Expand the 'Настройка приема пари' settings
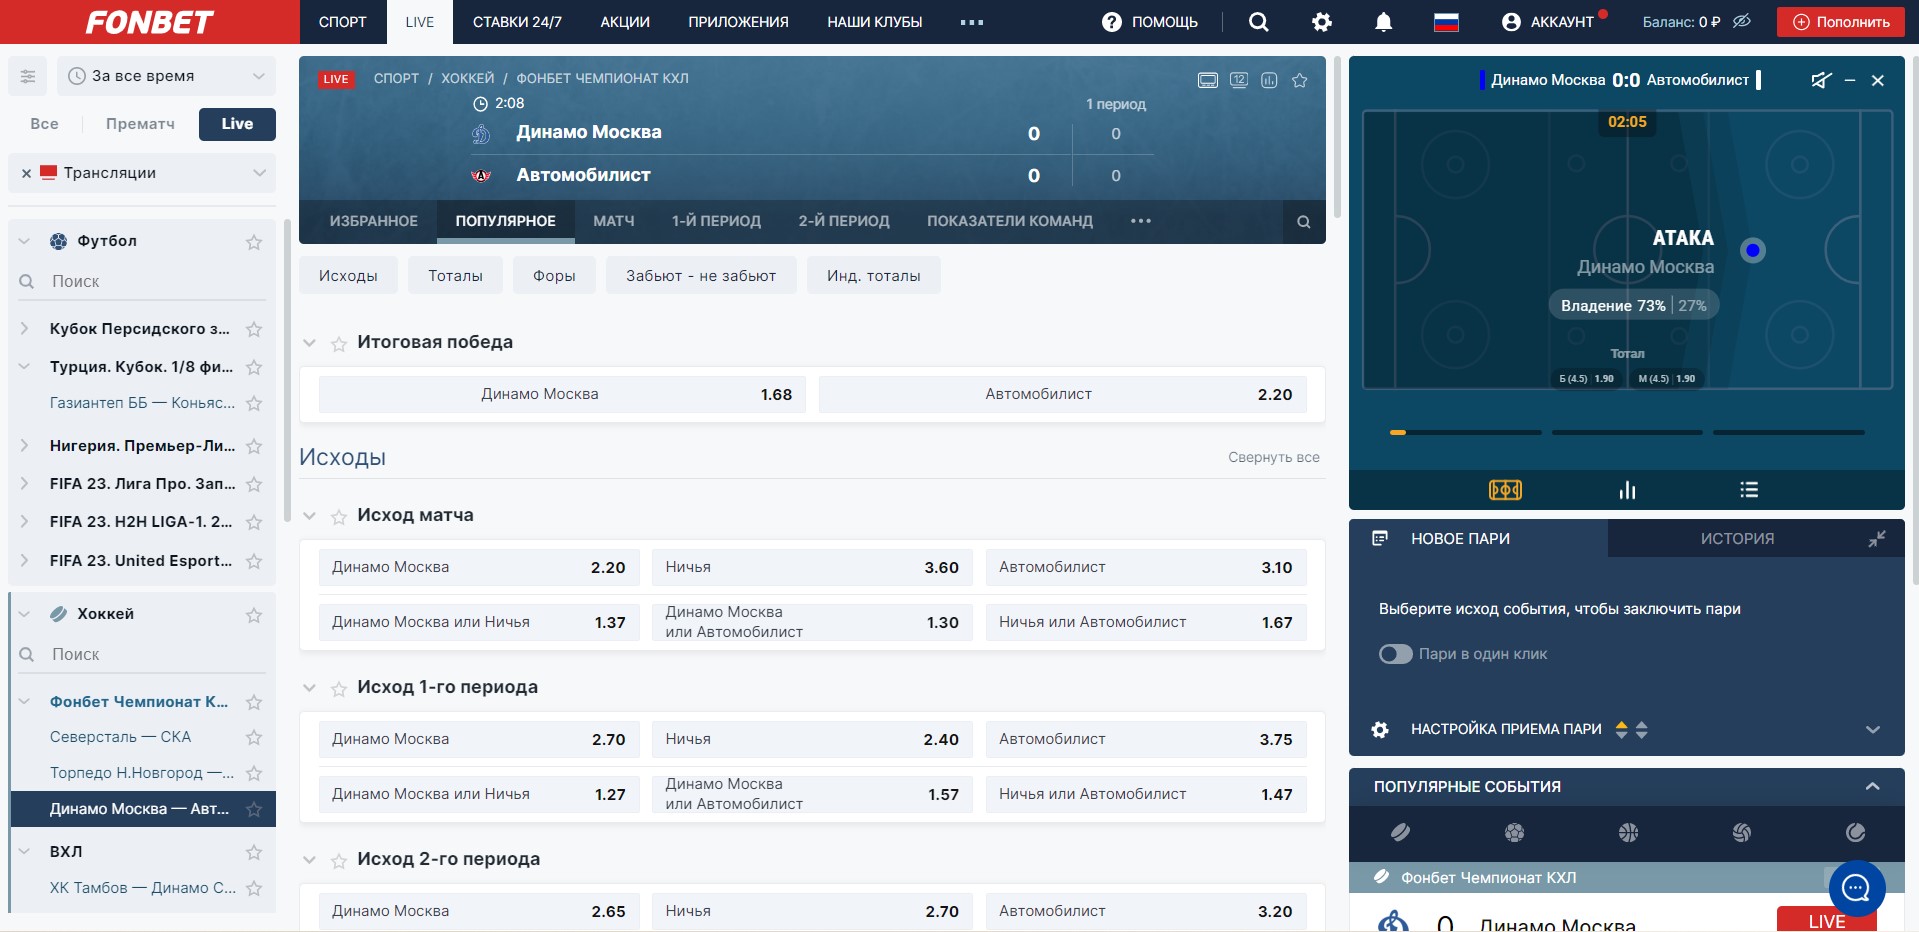1919x932 pixels. coord(1873,730)
